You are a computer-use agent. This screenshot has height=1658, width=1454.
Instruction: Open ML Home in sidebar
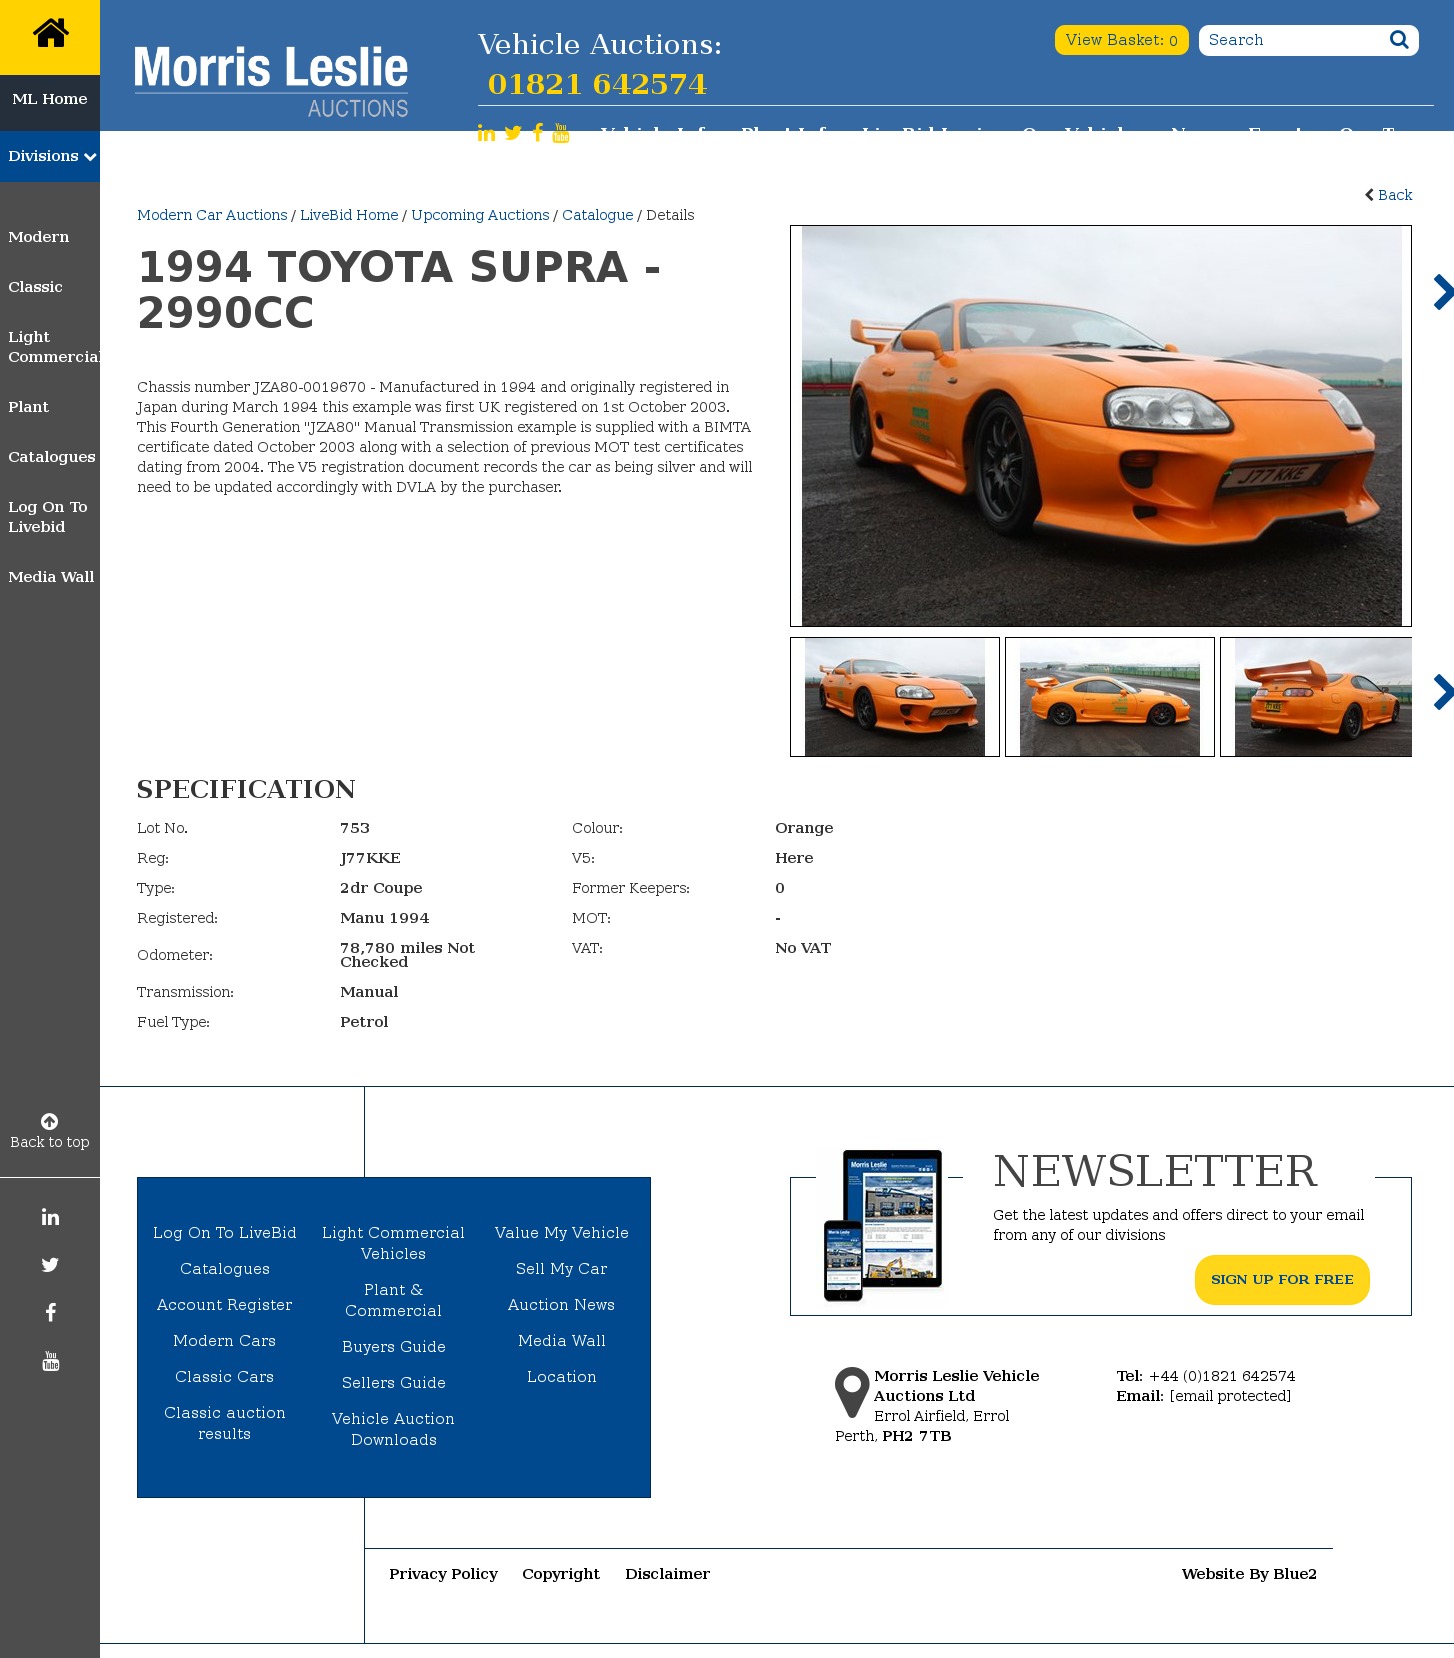click(x=50, y=99)
